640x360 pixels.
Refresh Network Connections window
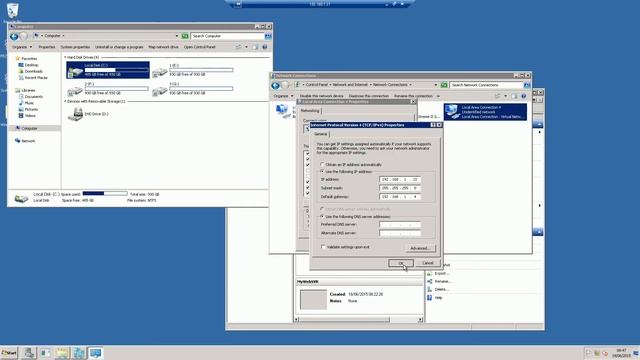(x=444, y=85)
